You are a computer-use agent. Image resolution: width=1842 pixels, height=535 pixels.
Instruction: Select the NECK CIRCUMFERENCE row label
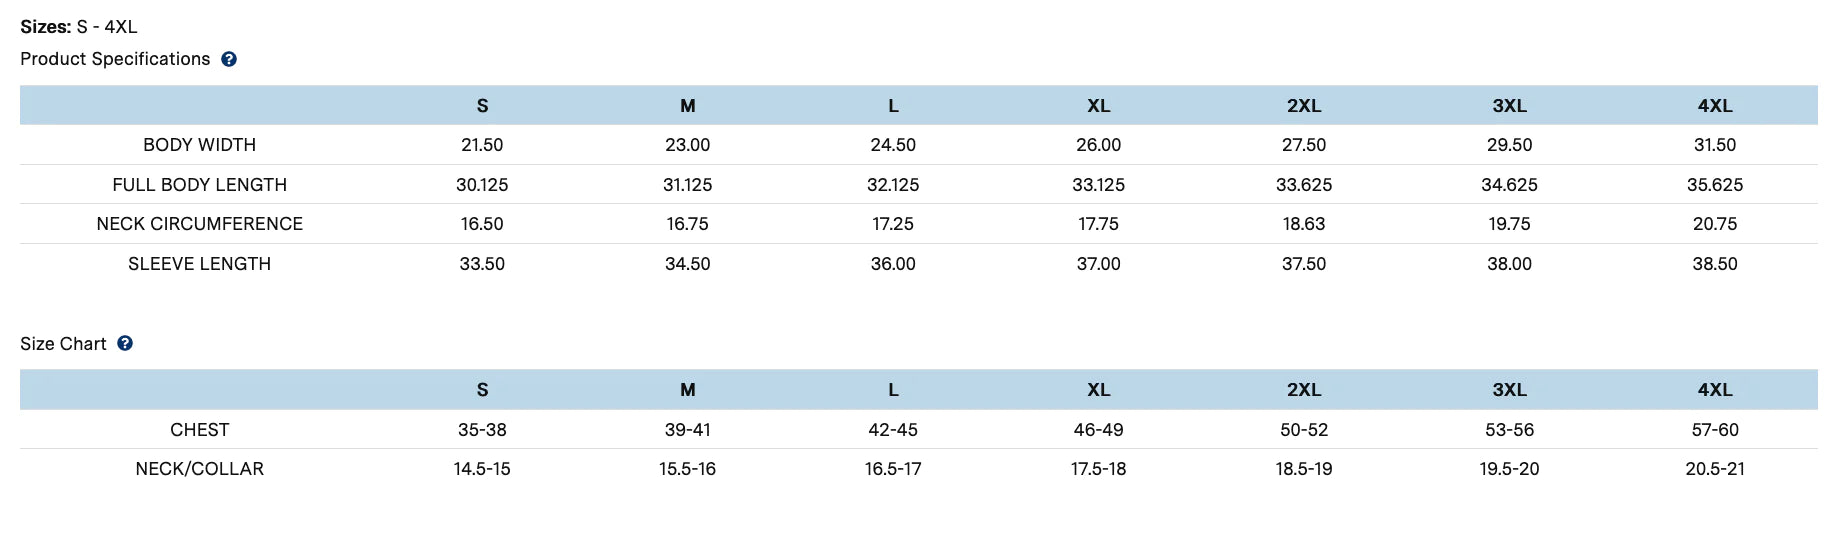[x=199, y=224]
